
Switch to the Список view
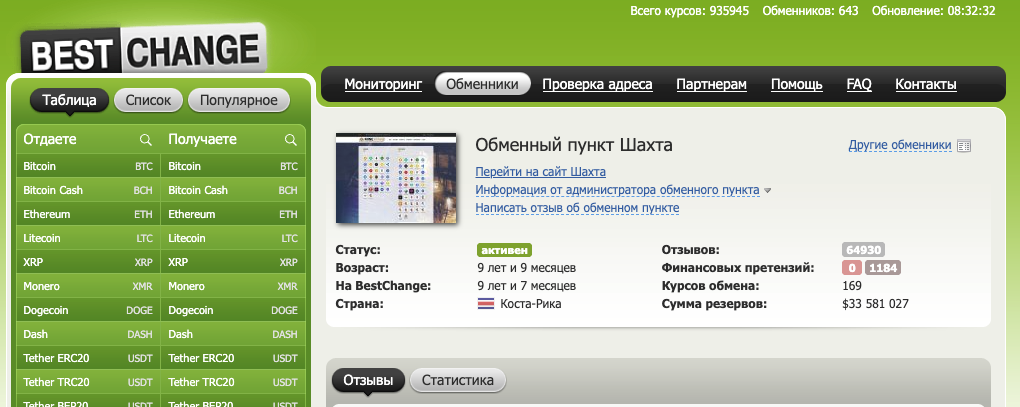[149, 100]
